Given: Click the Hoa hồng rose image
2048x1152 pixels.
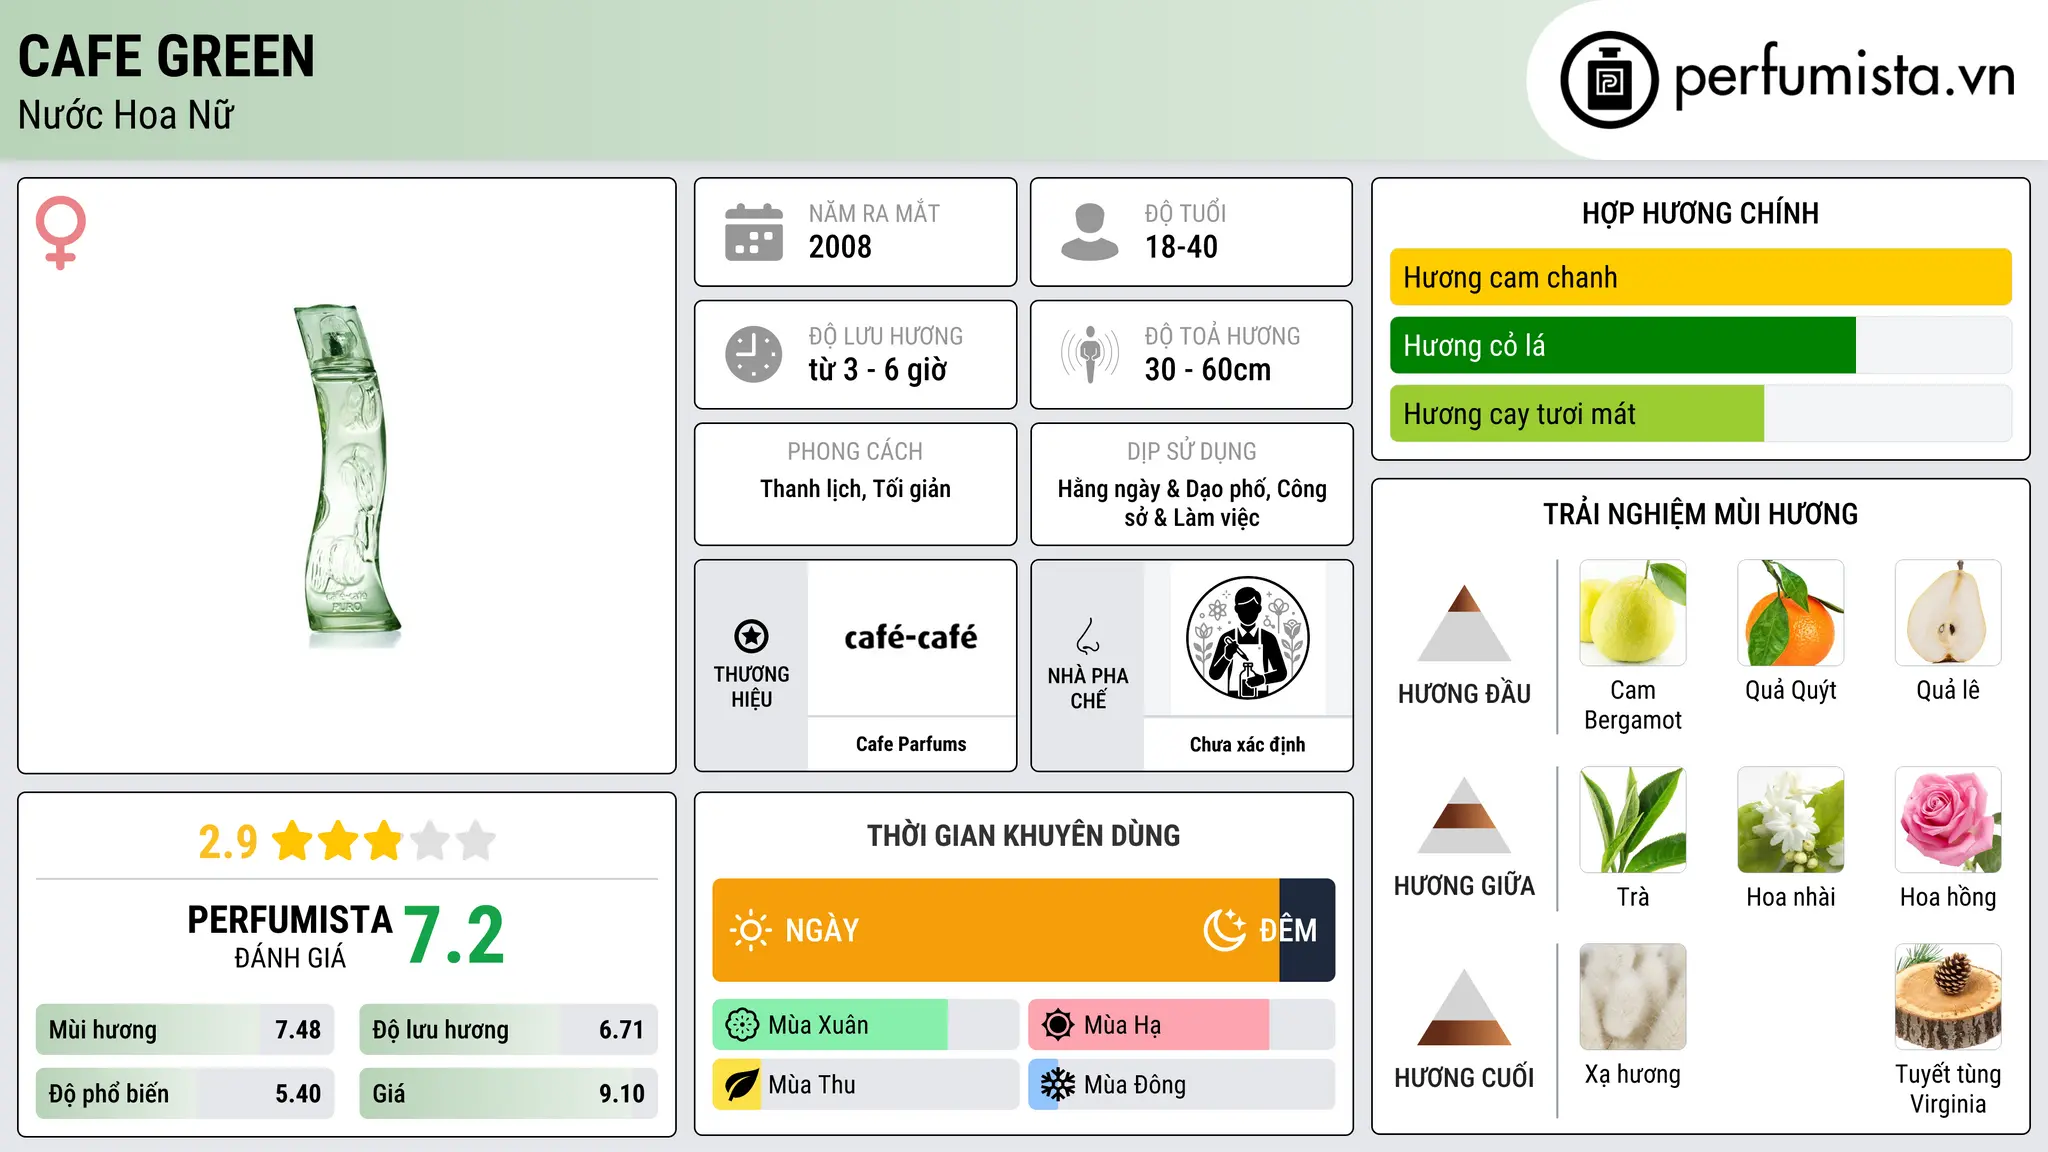Looking at the screenshot, I should point(1948,820).
